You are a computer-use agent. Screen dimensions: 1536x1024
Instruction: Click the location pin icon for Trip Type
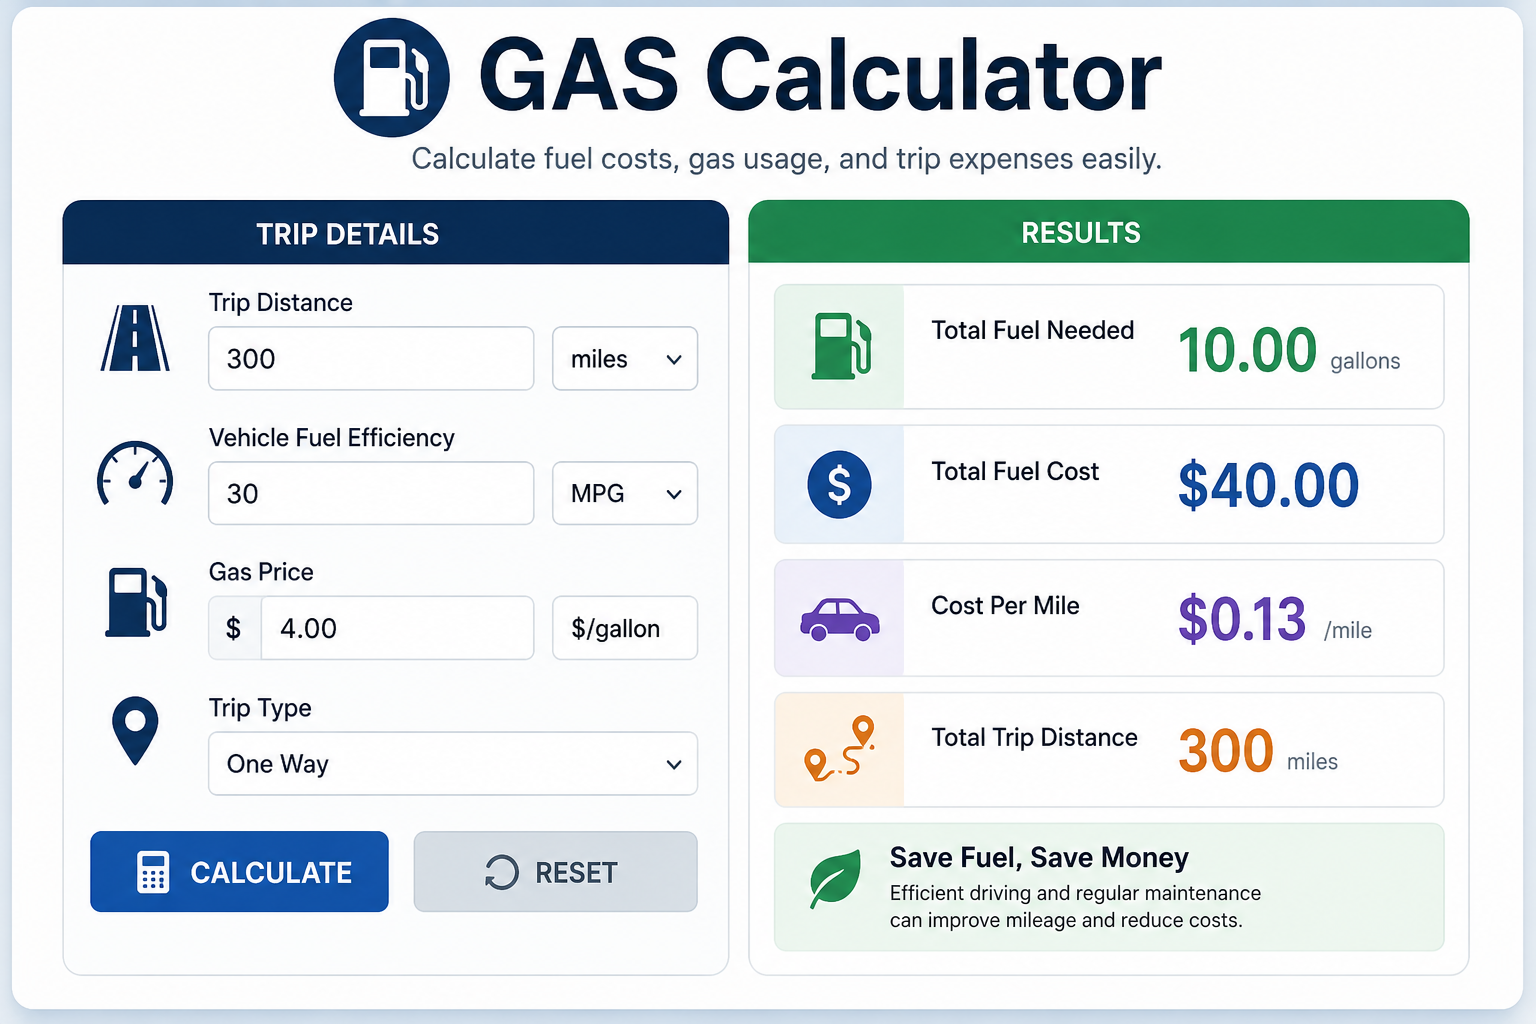coord(135,731)
